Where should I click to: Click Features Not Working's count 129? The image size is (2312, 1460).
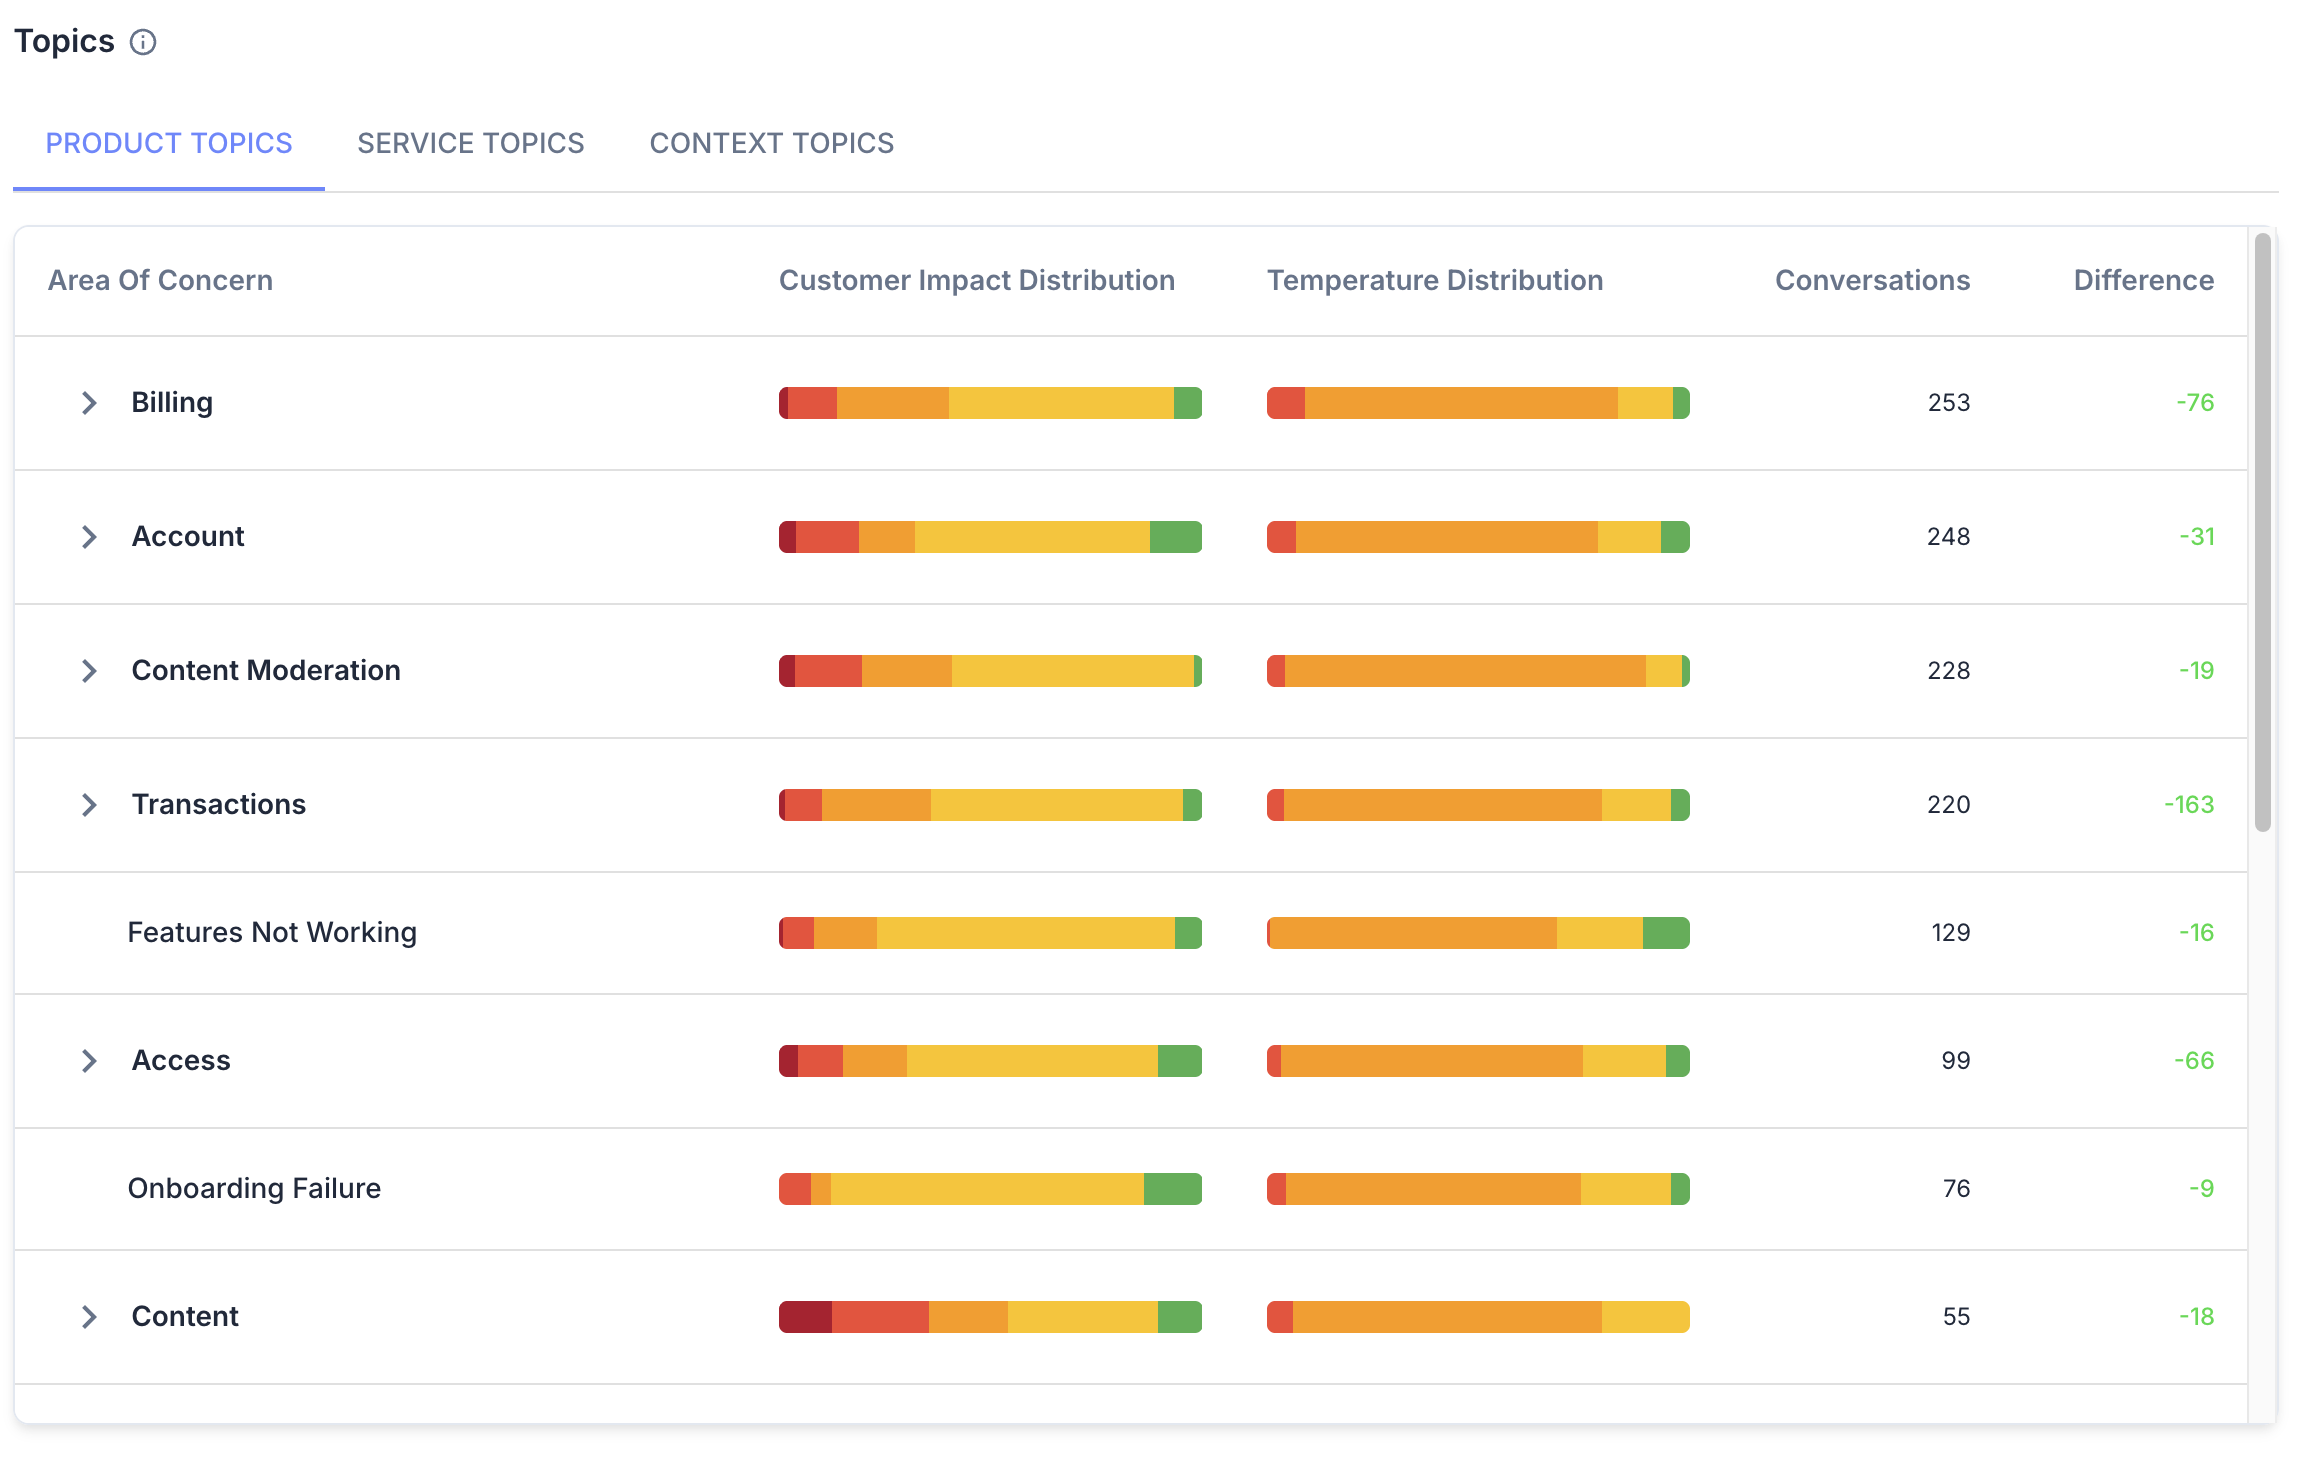coord(1951,933)
